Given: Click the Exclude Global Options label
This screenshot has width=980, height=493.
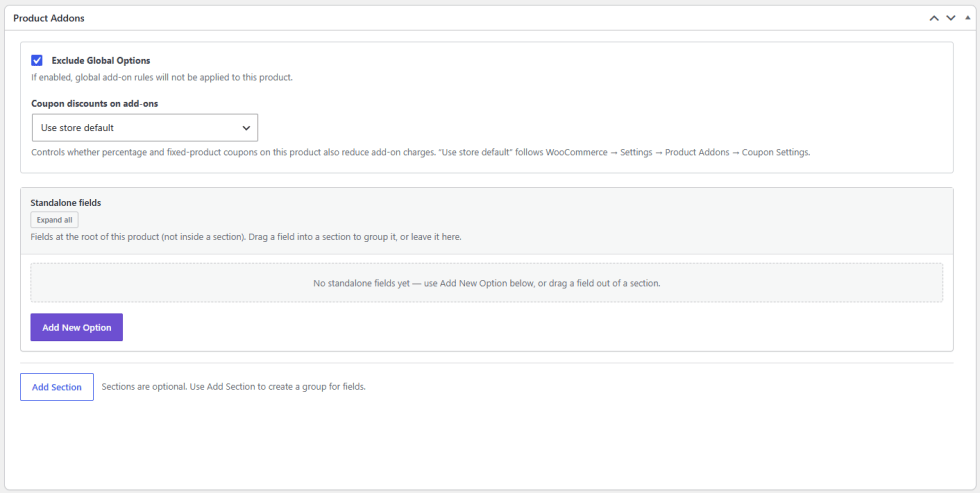Looking at the screenshot, I should [x=101, y=61].
